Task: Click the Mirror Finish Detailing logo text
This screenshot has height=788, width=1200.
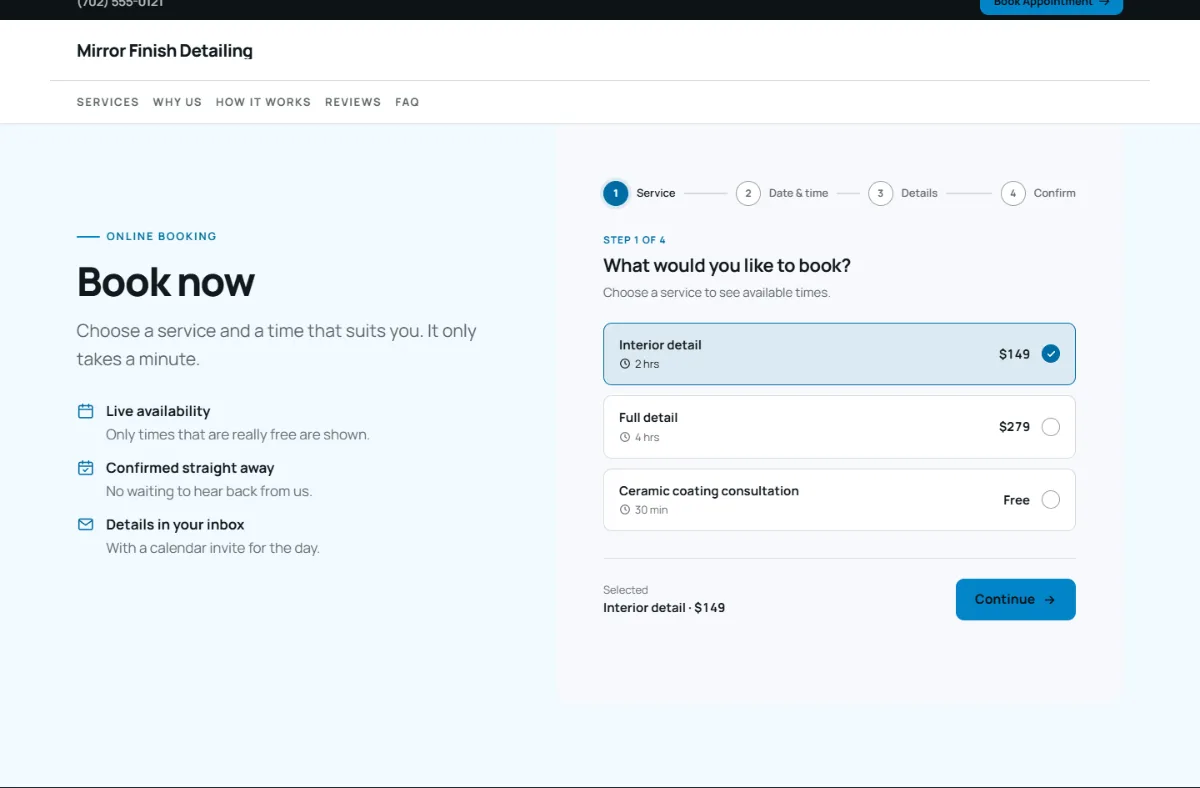Action: point(165,50)
